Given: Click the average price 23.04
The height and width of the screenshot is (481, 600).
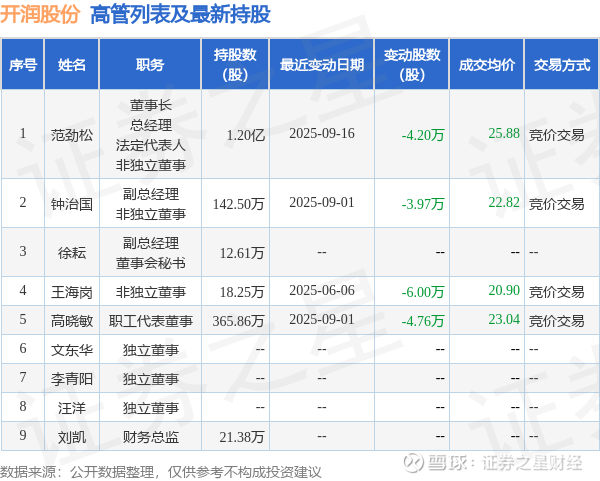Looking at the screenshot, I should pyautogui.click(x=504, y=319).
